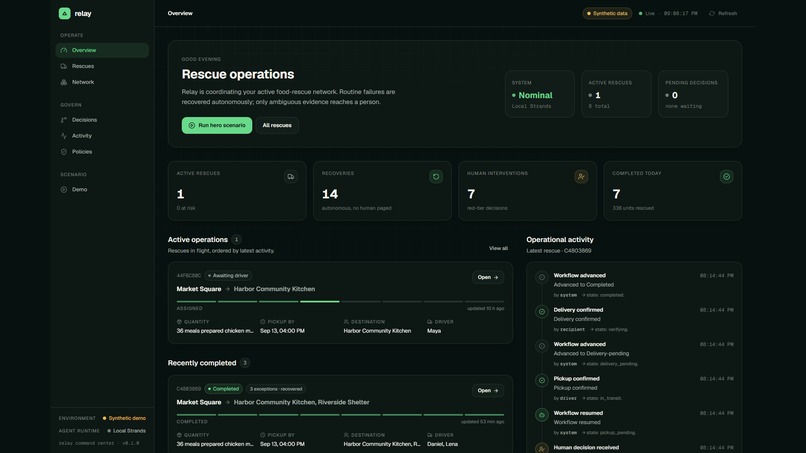Click the Live status indicator
Screen dimensions: 806x453
[647, 13]
